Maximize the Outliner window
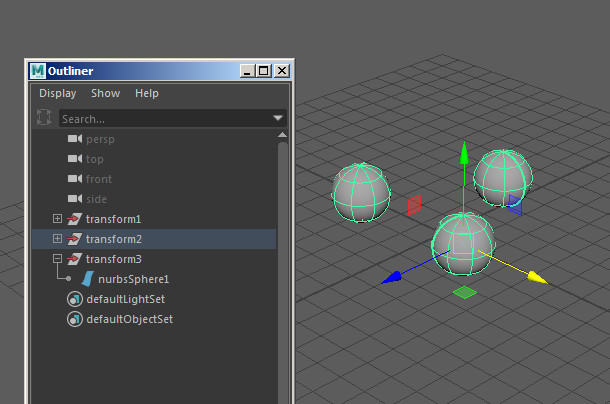The height and width of the screenshot is (404, 610). pos(263,71)
